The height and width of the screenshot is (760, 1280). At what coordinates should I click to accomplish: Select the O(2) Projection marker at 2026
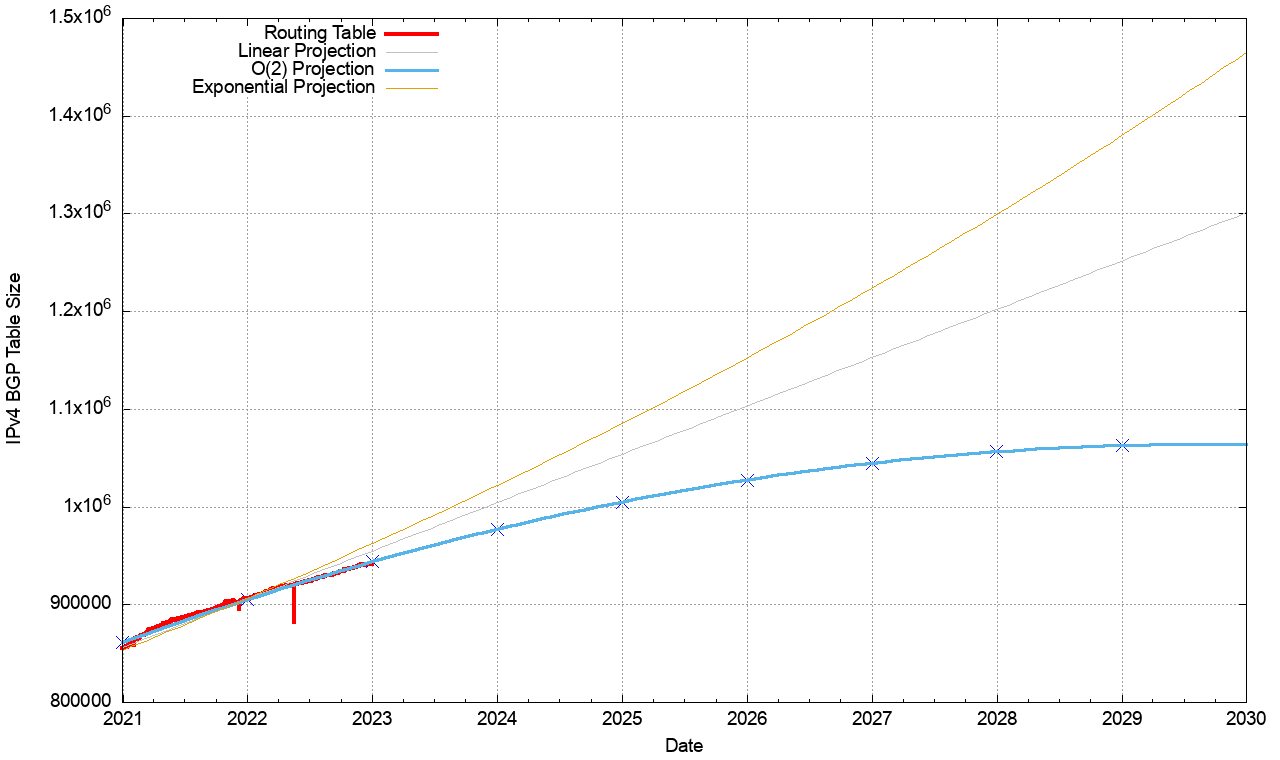747,480
